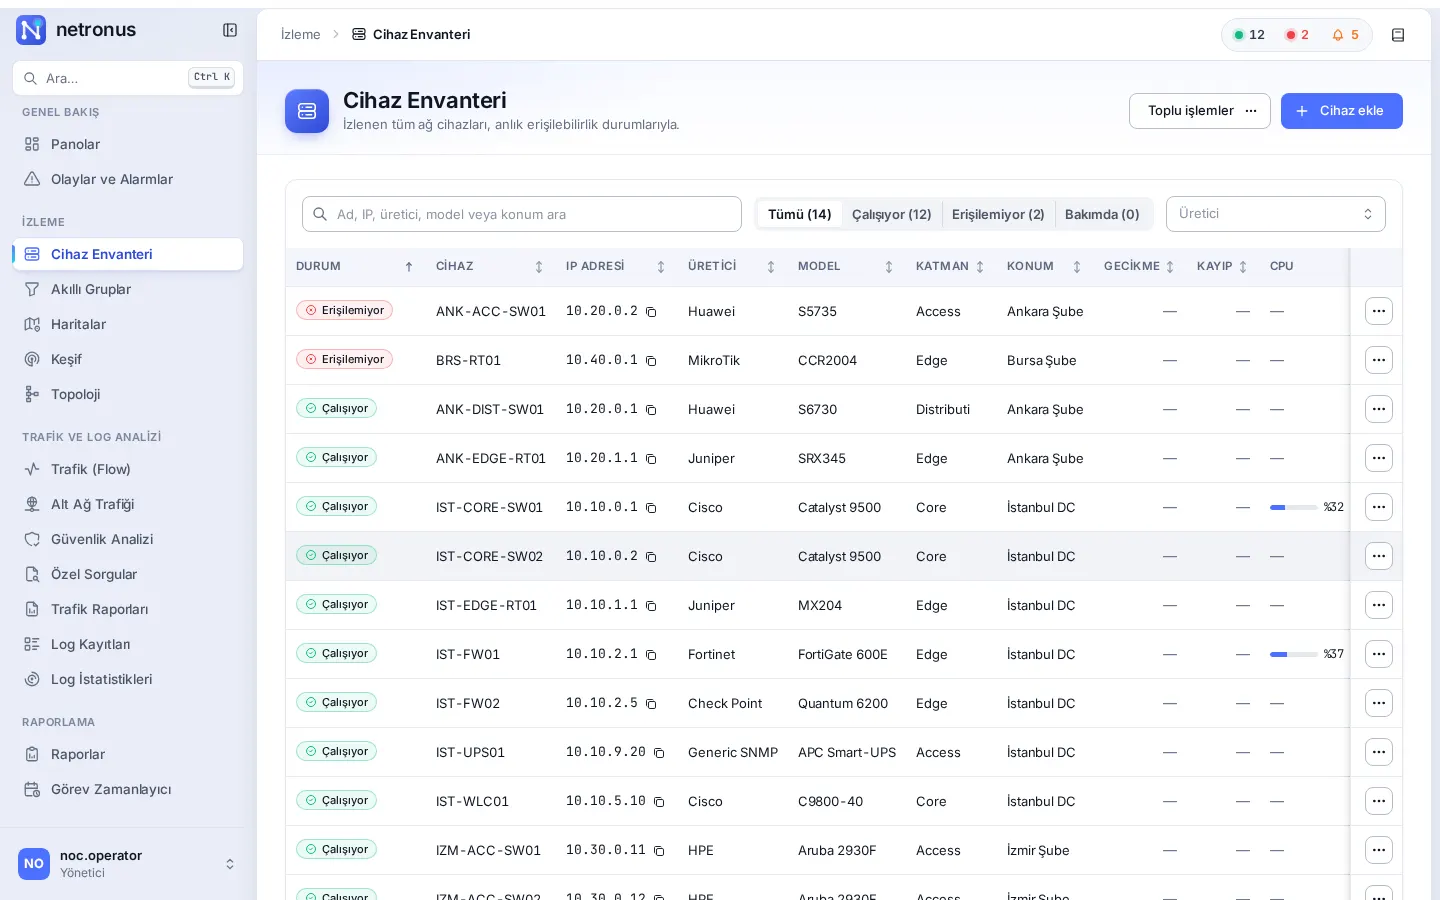
Task: Open row actions for BRS-RT01
Action: click(x=1379, y=360)
